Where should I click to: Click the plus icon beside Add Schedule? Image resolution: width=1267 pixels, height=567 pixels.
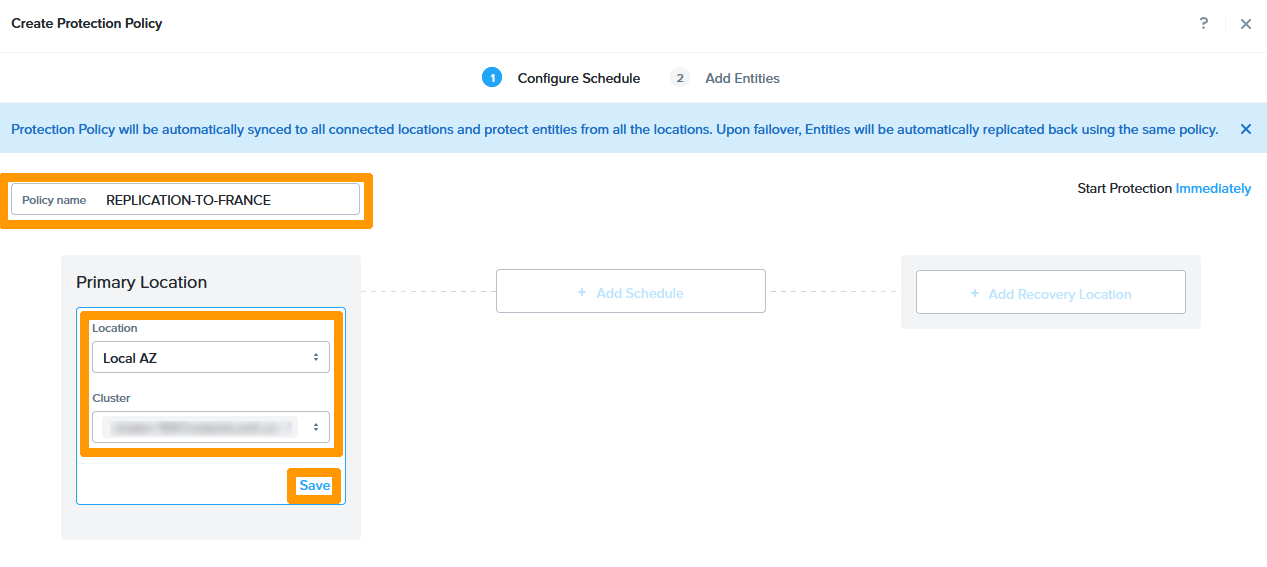[582, 293]
